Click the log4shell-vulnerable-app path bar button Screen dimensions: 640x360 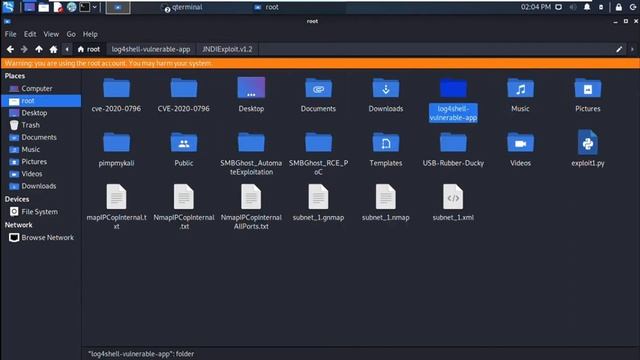point(151,49)
